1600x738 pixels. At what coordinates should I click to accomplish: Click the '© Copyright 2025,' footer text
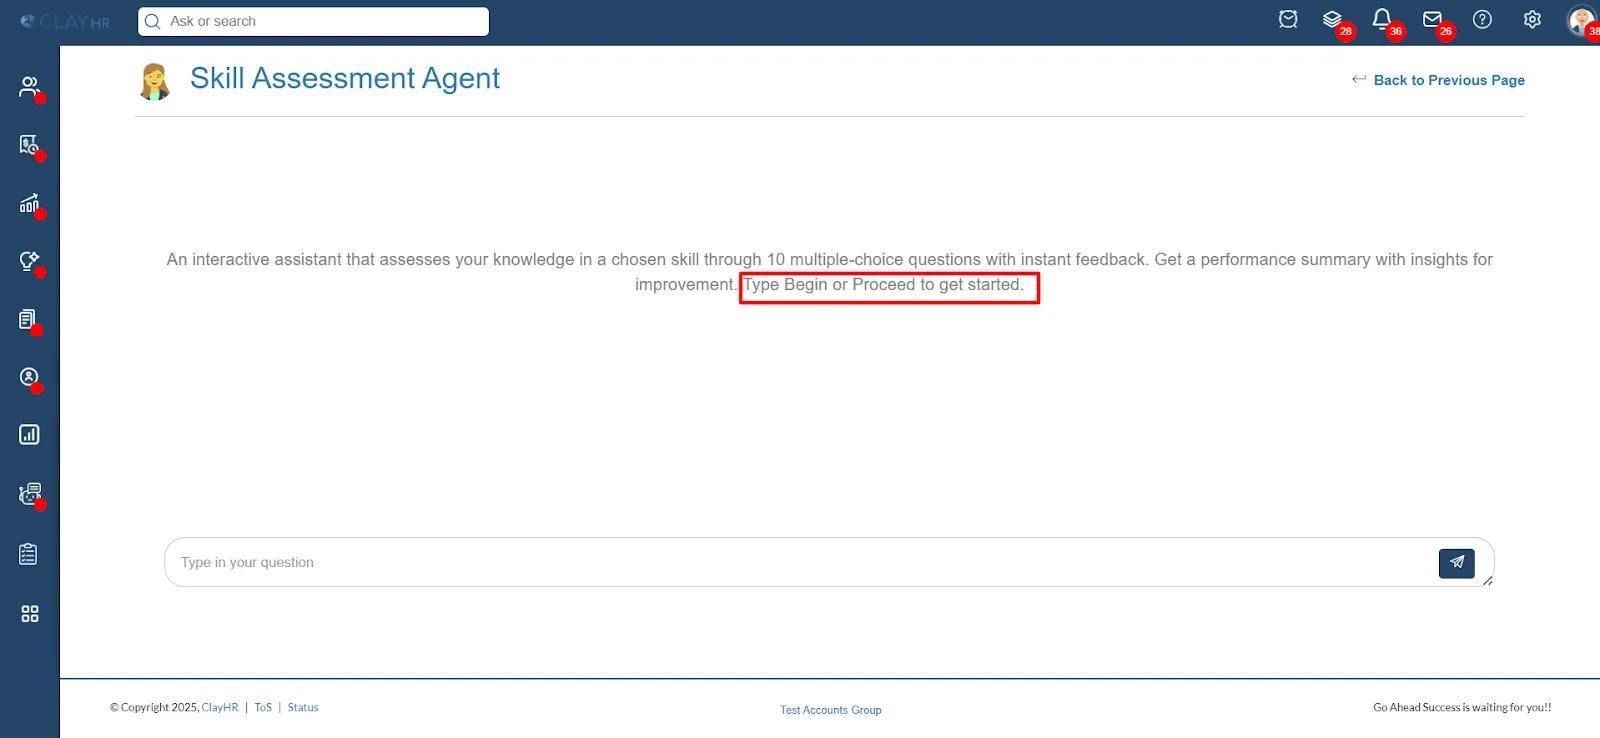click(154, 707)
